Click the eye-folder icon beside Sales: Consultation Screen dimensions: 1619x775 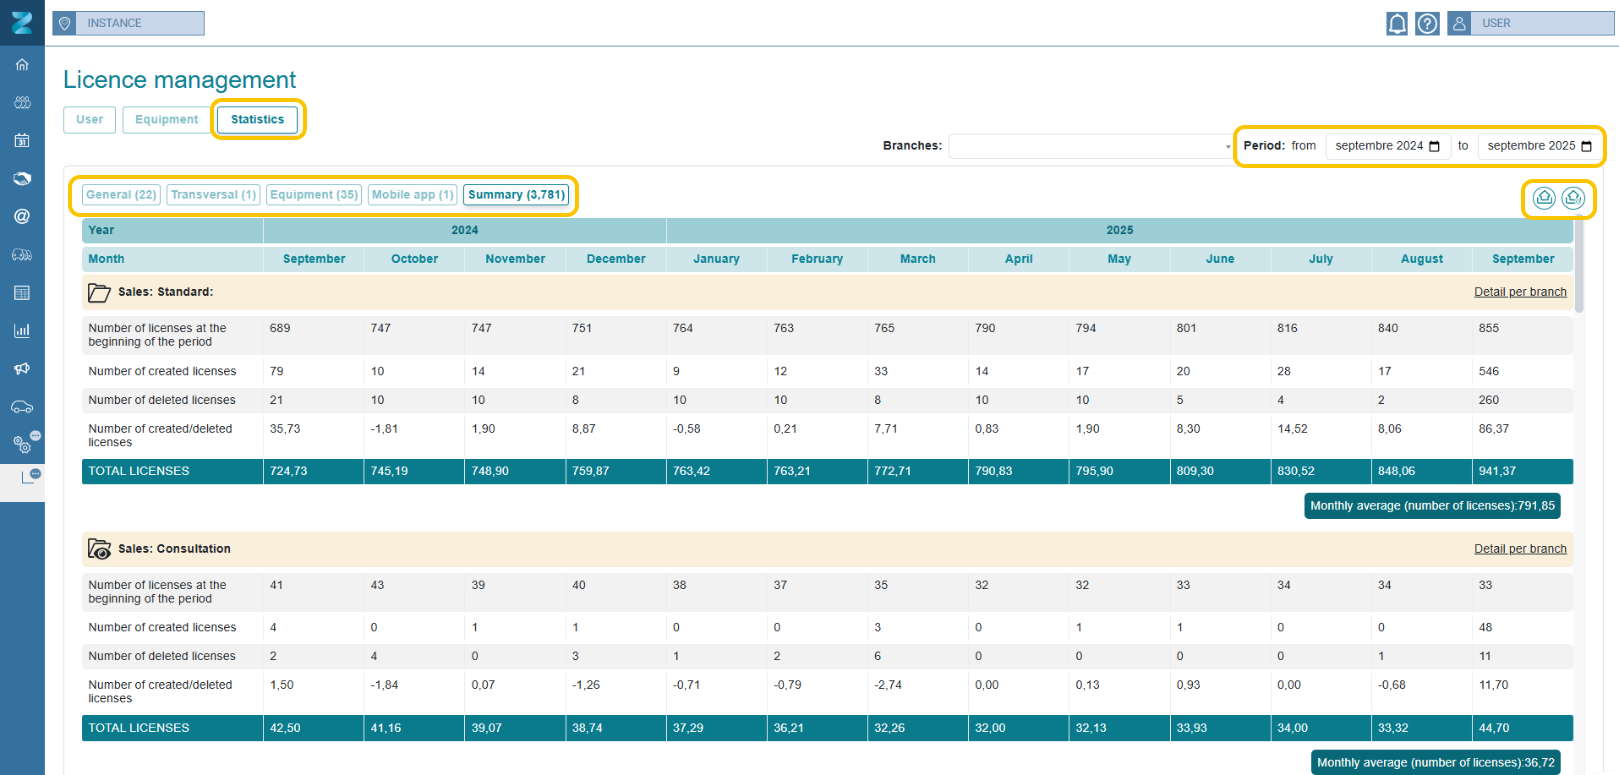click(x=99, y=549)
